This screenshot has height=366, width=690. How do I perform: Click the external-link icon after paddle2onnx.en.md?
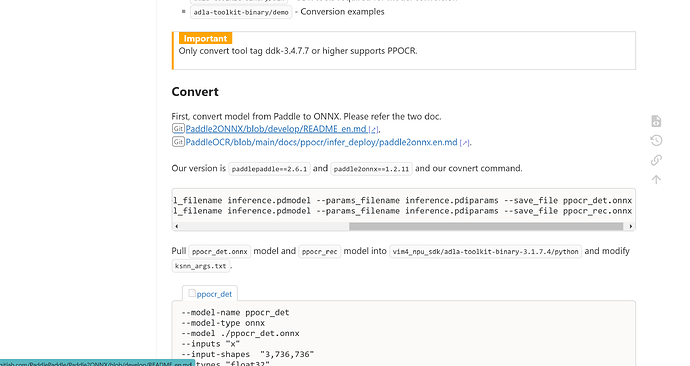click(464, 143)
